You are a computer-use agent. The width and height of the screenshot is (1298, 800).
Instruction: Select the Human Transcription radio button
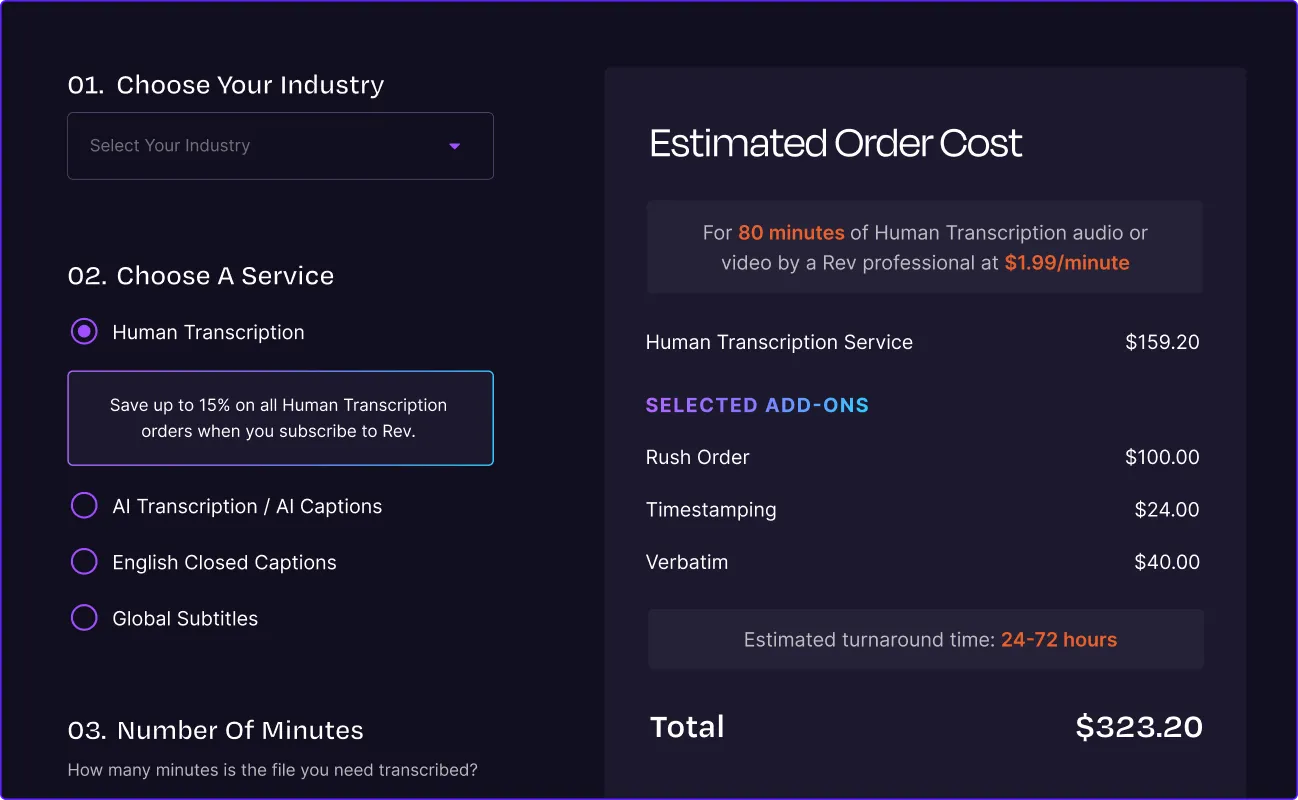click(x=84, y=332)
